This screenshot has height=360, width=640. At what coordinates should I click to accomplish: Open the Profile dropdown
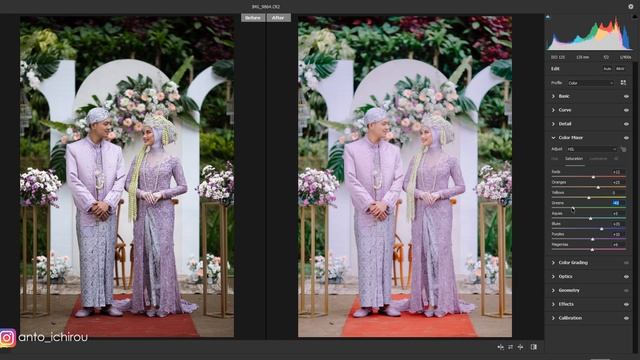coord(590,83)
